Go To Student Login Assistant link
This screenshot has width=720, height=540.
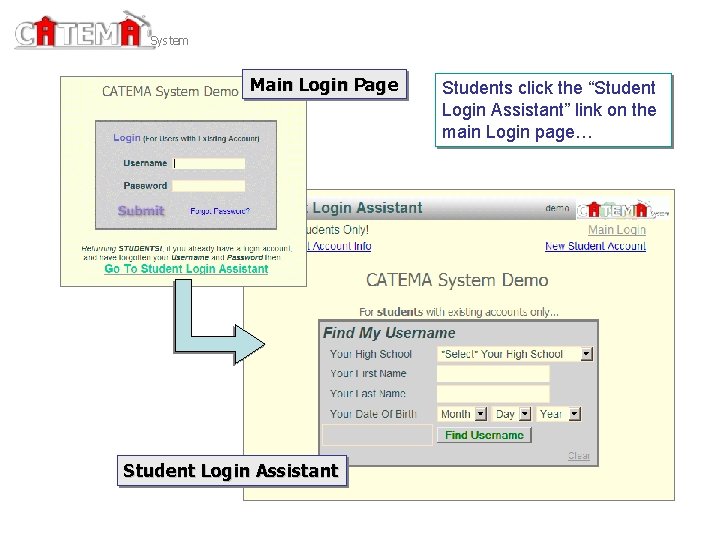click(x=186, y=269)
